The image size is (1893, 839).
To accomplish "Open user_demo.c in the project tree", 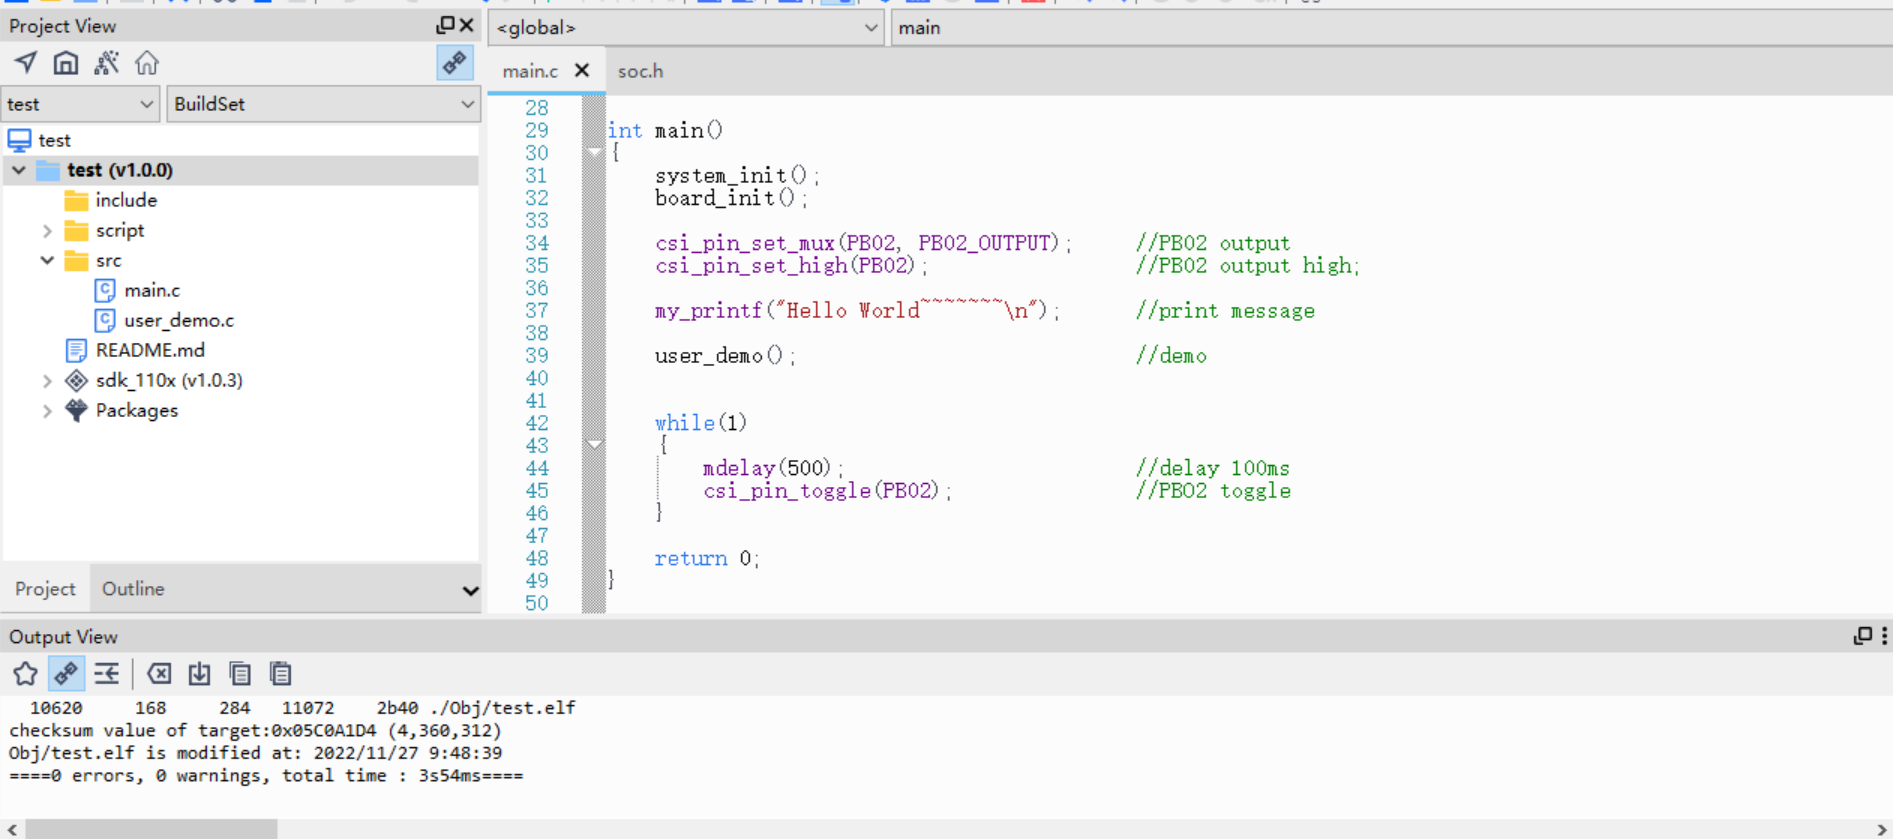I will pos(179,320).
